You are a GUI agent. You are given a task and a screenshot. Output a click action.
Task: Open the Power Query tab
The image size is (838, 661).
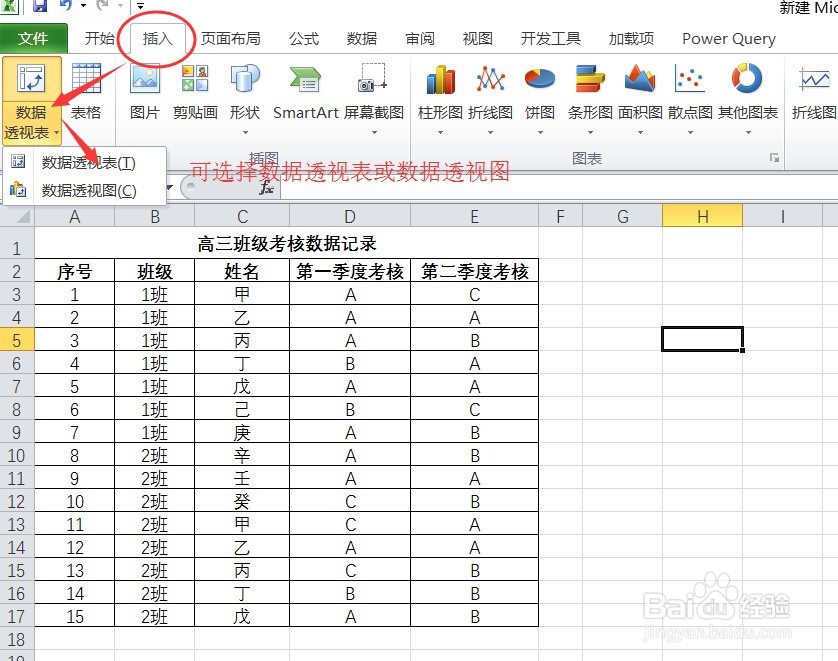click(727, 38)
